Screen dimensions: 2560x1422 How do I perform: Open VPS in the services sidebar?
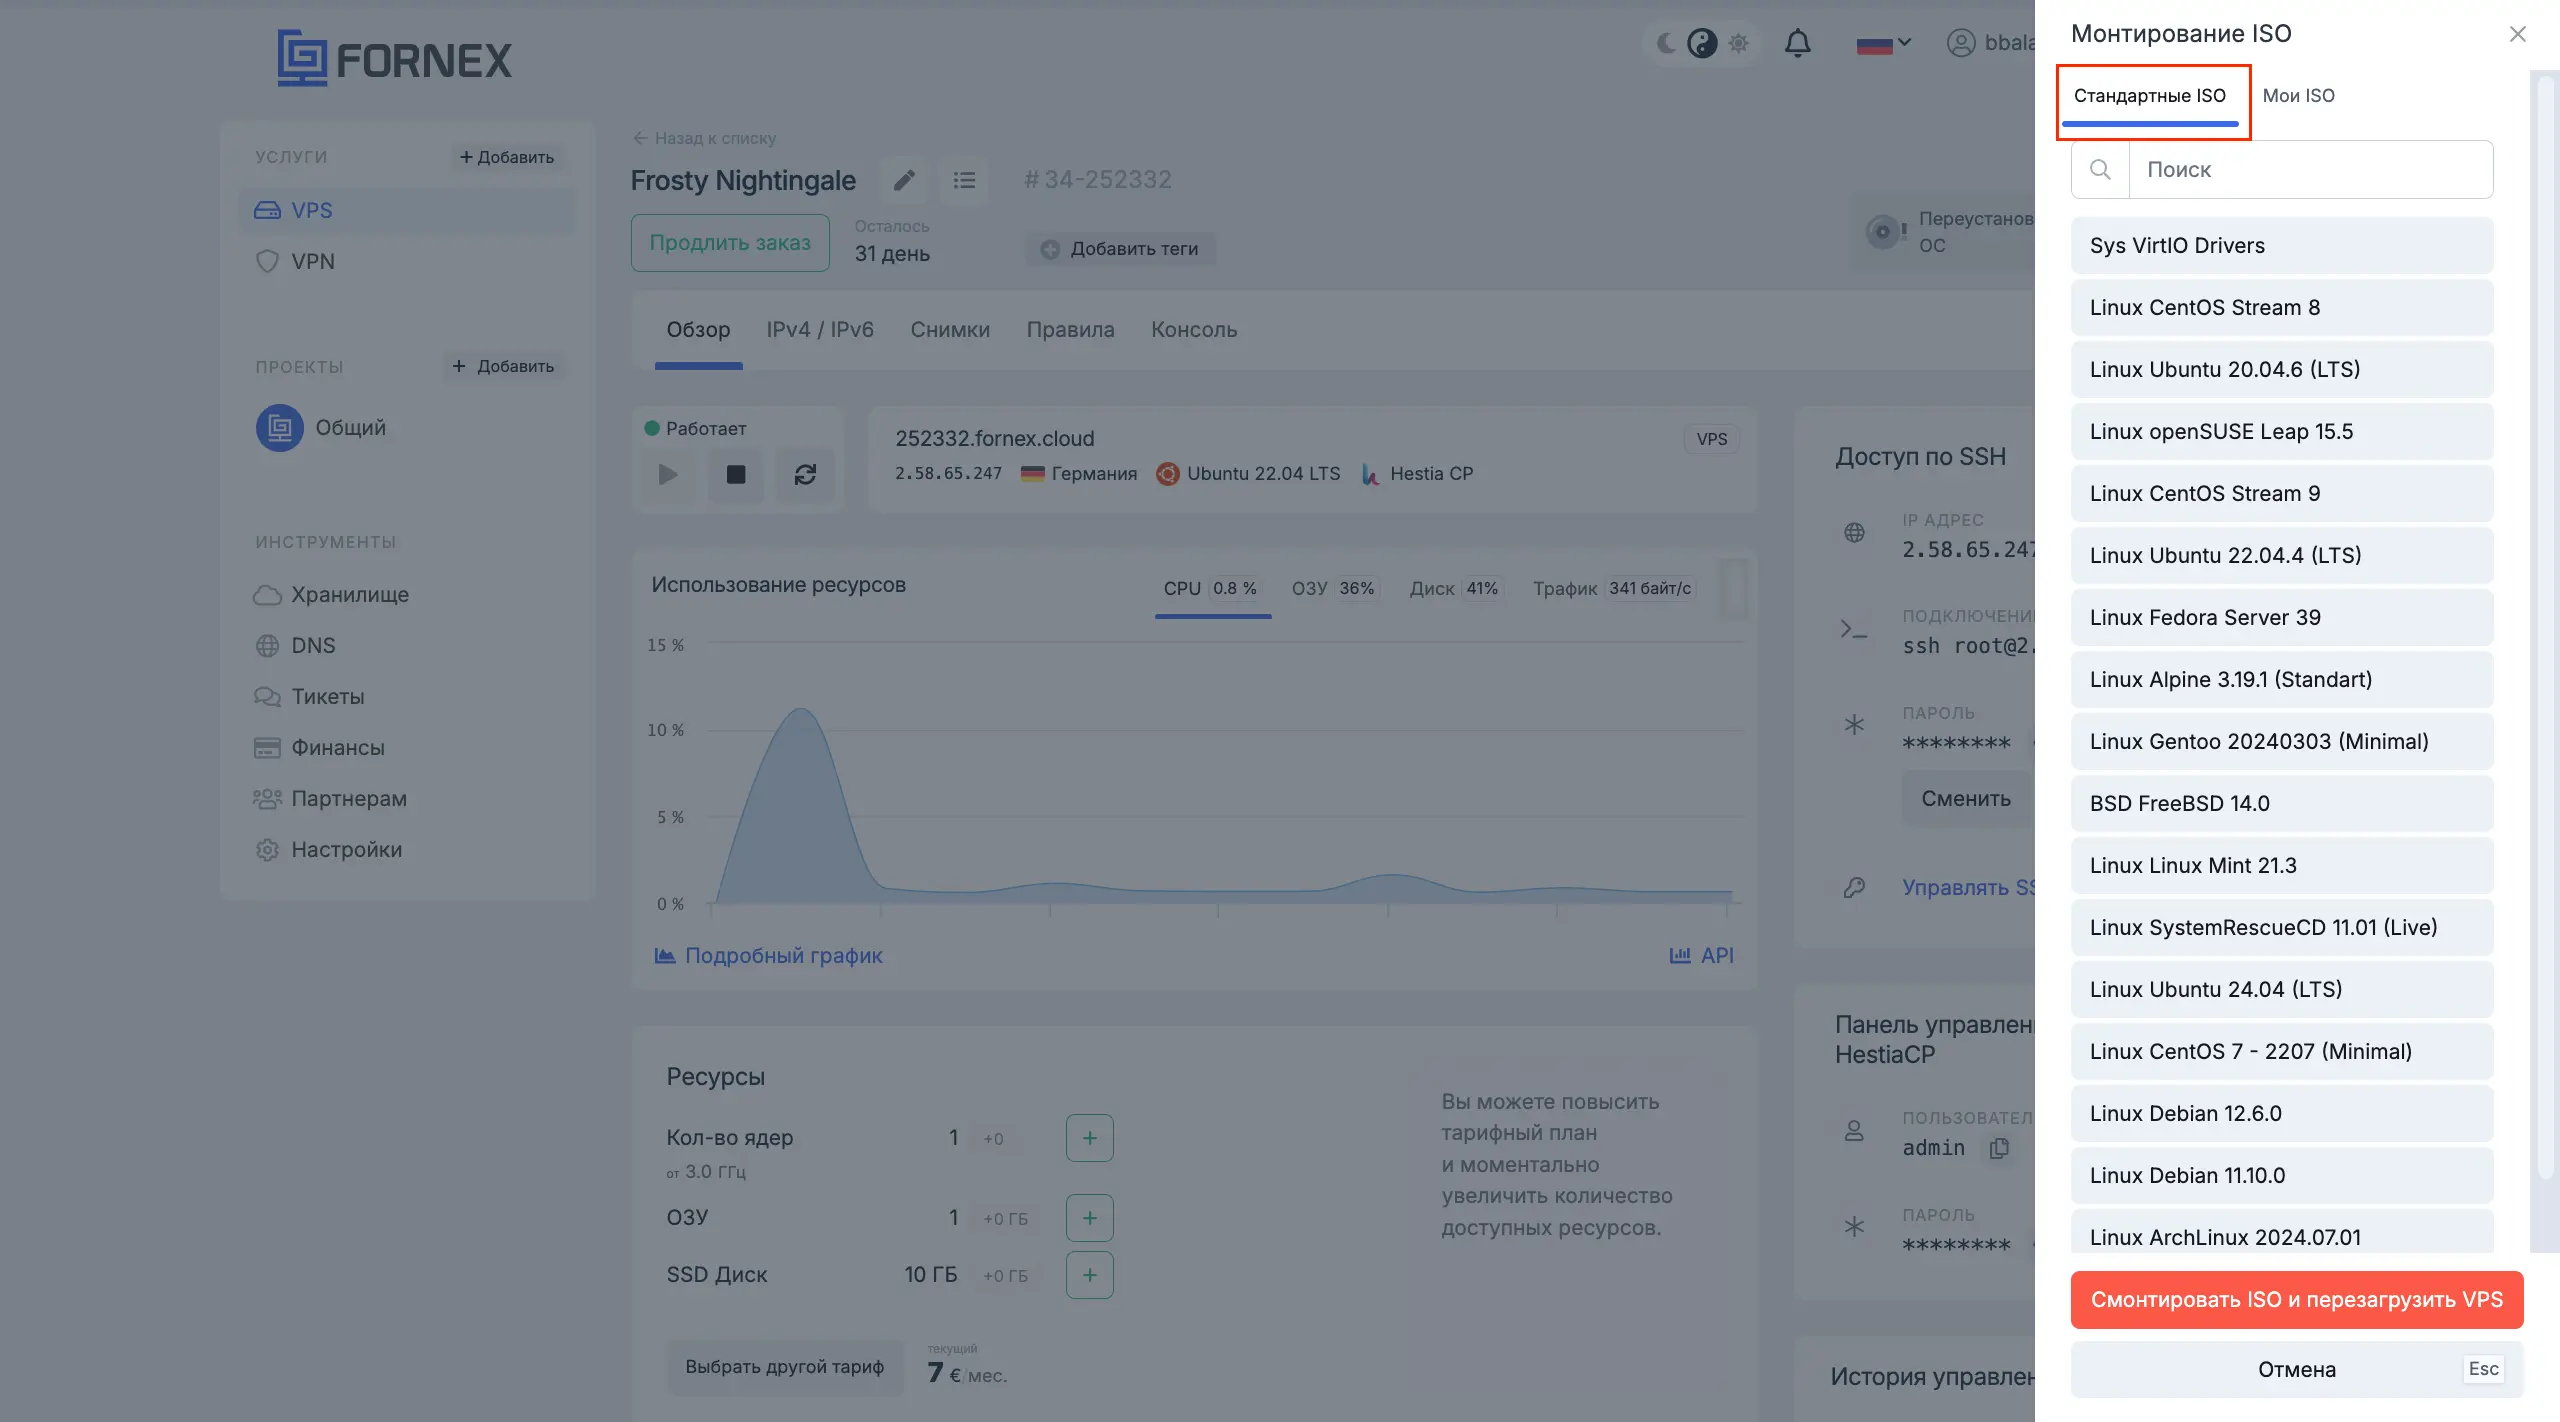(408, 210)
